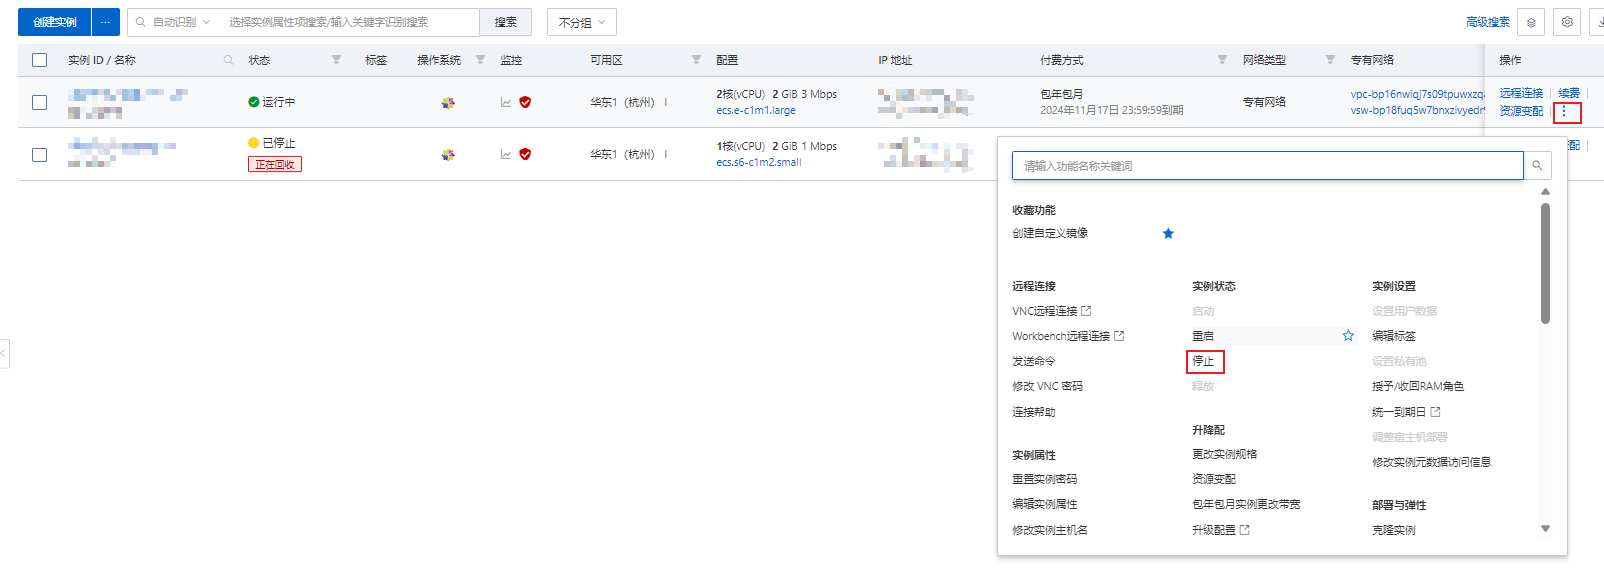This screenshot has width=1604, height=569.
Task: Open the 高级搜索 link
Action: pos(1487,22)
